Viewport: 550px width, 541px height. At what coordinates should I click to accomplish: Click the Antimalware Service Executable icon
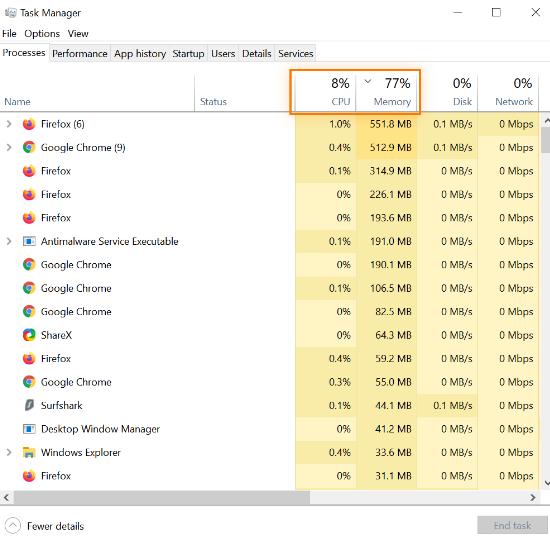pyautogui.click(x=29, y=241)
